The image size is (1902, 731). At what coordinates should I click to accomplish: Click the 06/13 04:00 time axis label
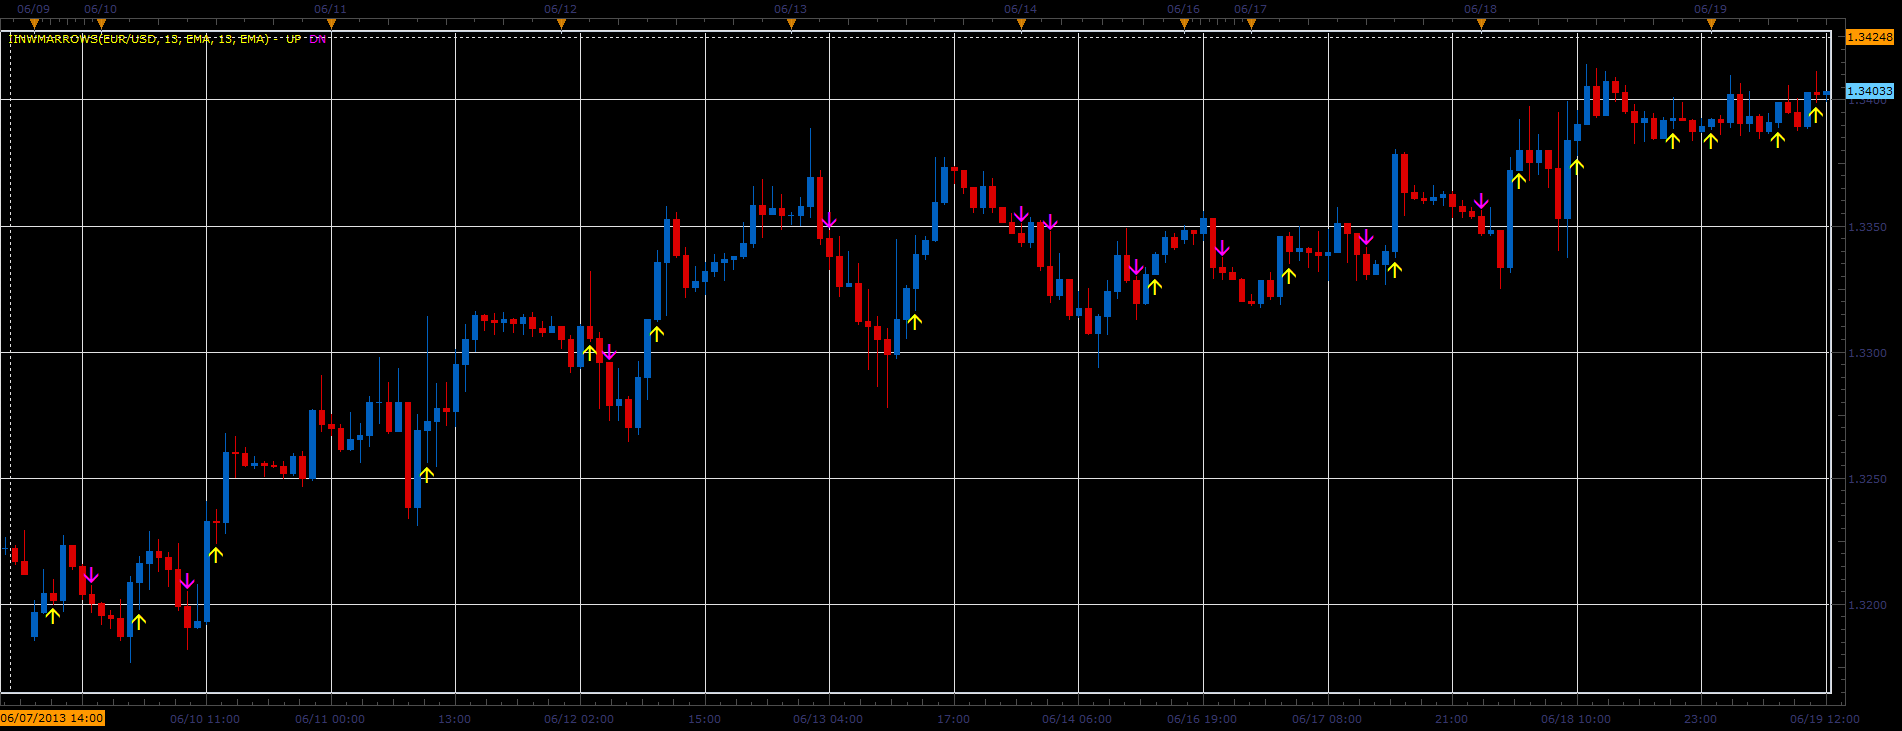pyautogui.click(x=828, y=719)
